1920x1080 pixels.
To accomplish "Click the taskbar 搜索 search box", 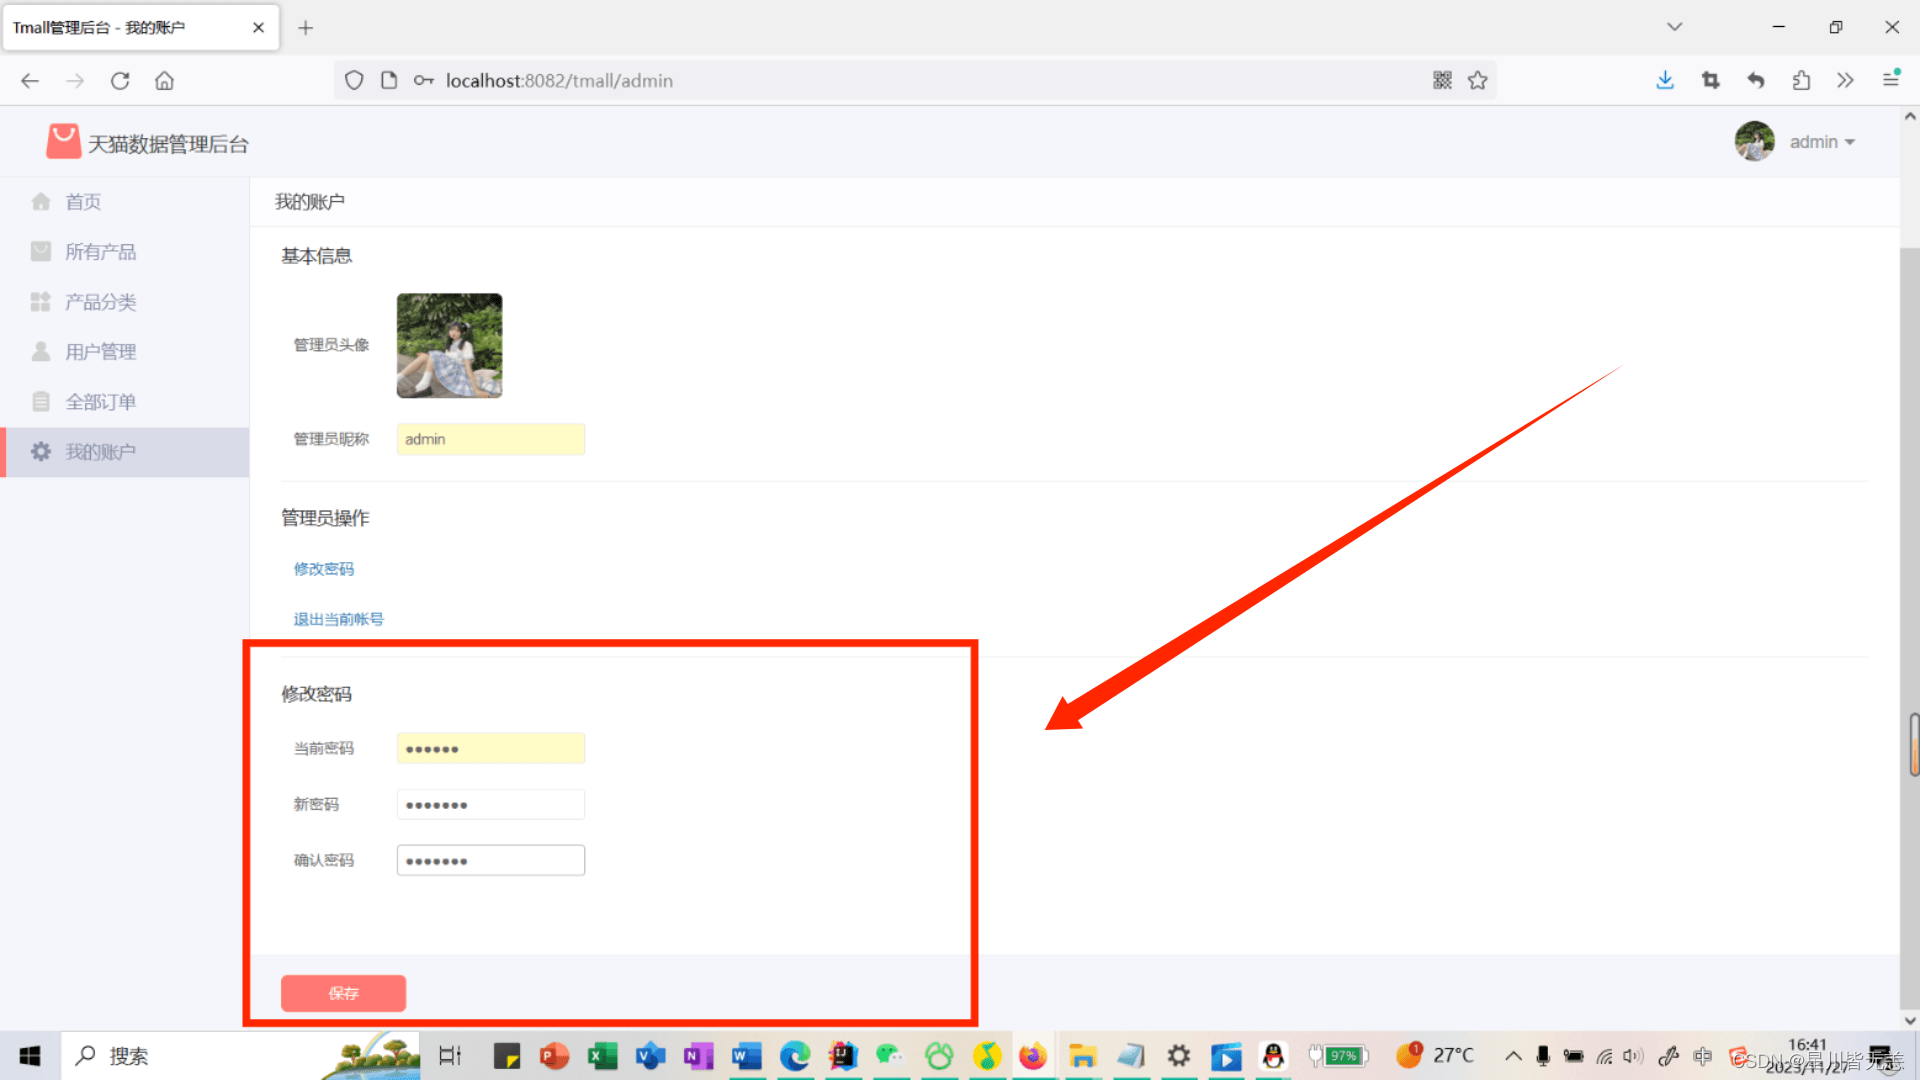I will click(240, 1056).
